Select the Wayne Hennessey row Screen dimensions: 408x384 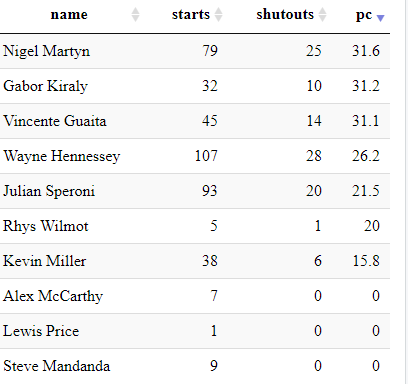tap(195, 156)
